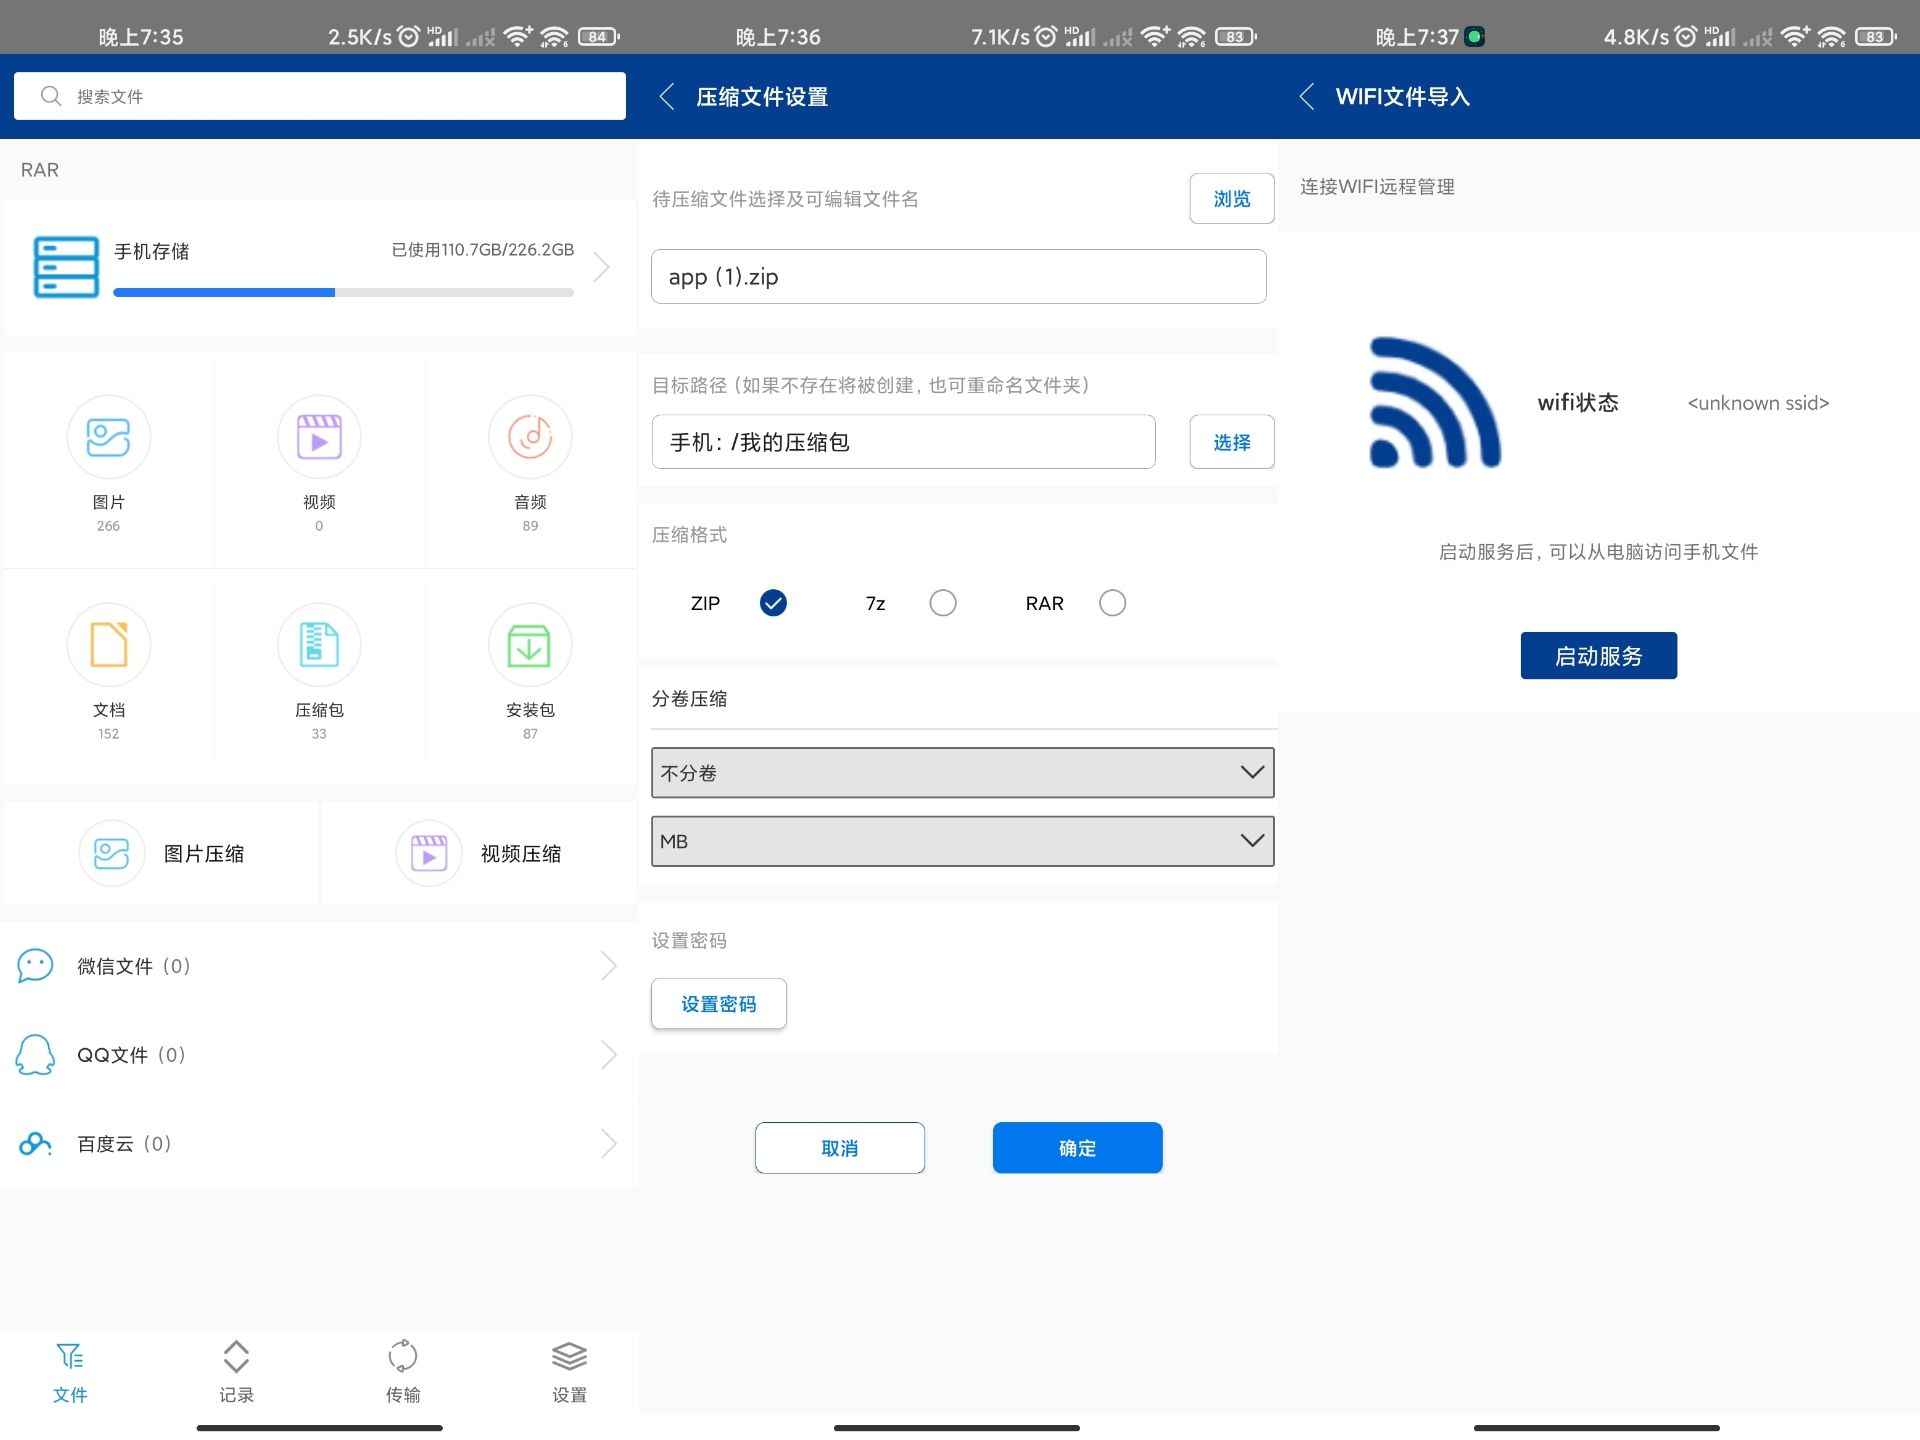Open the 图片压缩 image compression tool
Image resolution: width=1920 pixels, height=1440 pixels.
tap(162, 853)
